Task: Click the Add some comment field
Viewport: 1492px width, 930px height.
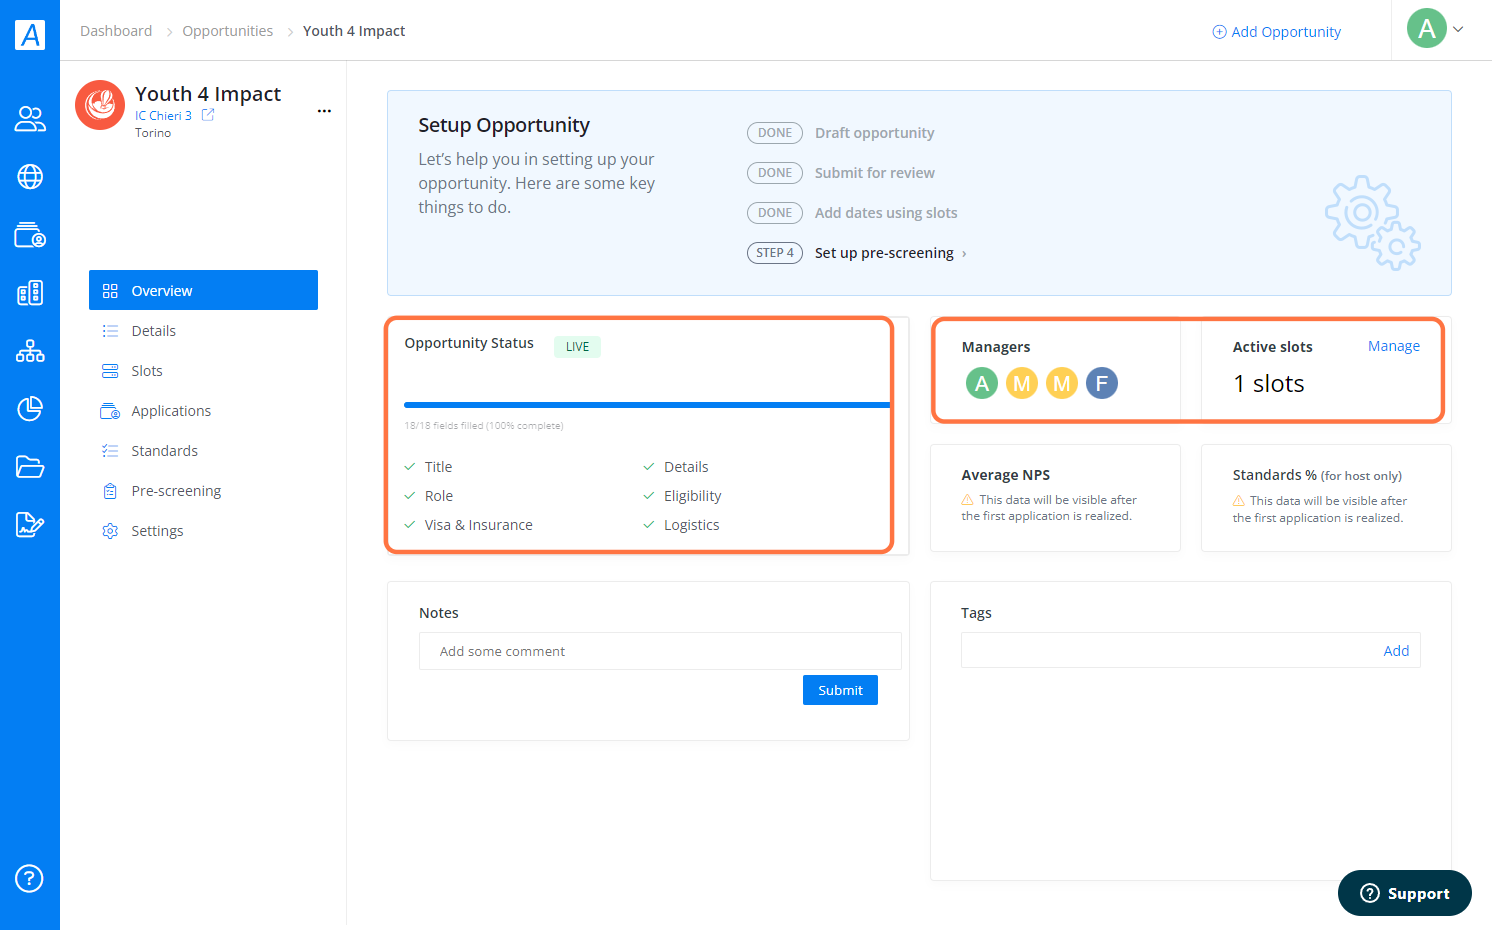Action: pos(660,651)
